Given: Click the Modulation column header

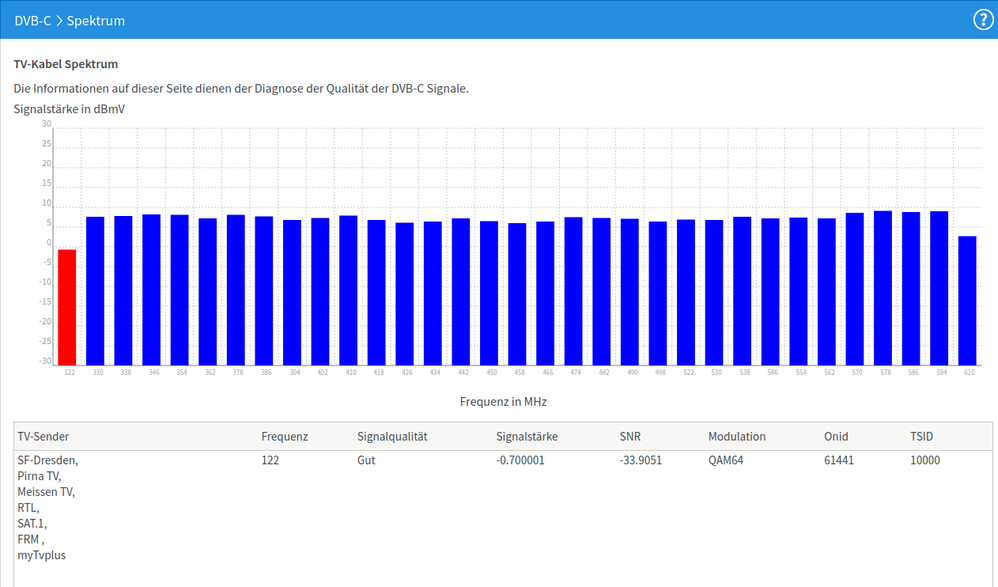Looking at the screenshot, I should 737,437.
